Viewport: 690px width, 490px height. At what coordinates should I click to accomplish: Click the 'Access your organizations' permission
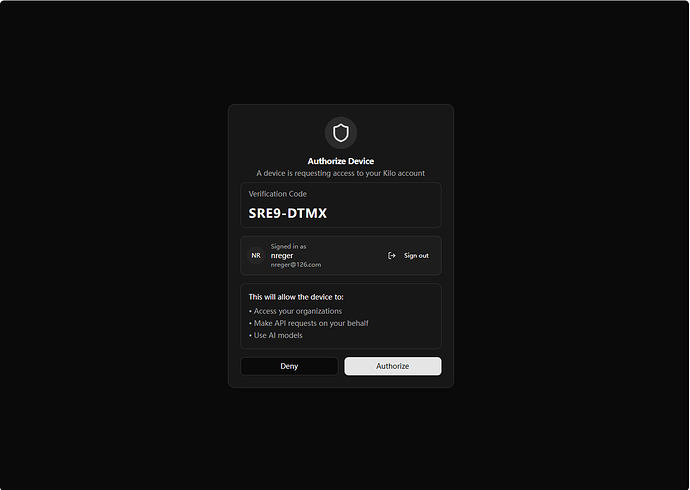click(295, 311)
